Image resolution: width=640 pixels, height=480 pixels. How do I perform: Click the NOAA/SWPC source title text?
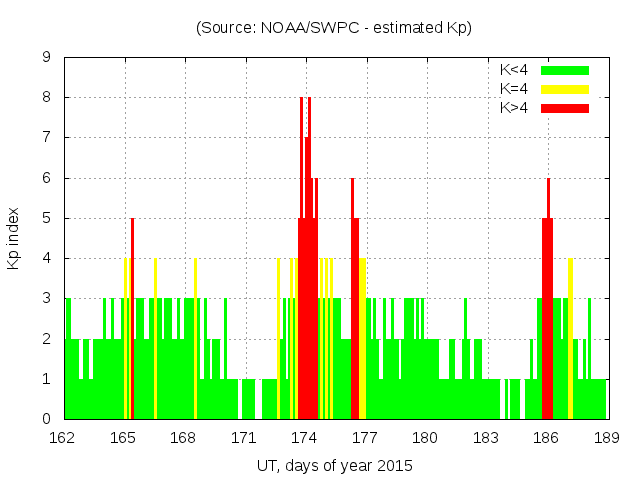334,28
